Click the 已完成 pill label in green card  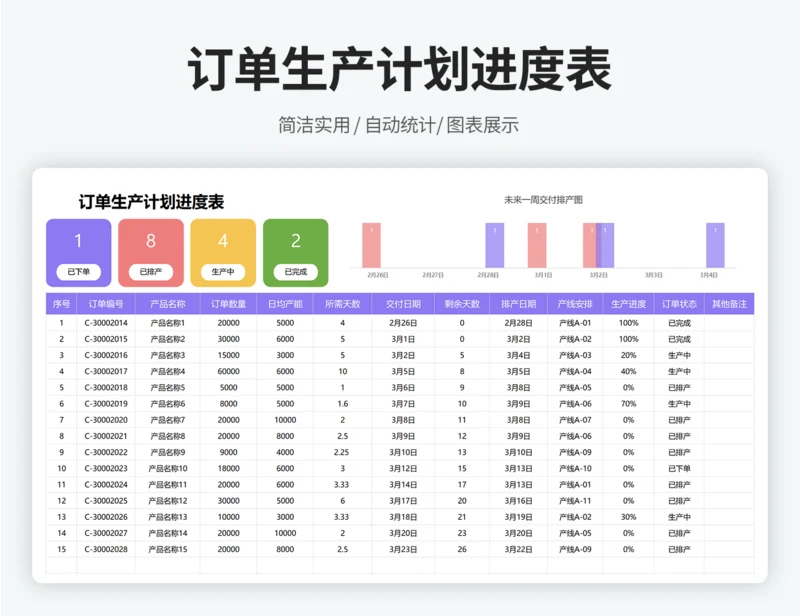coord(295,272)
